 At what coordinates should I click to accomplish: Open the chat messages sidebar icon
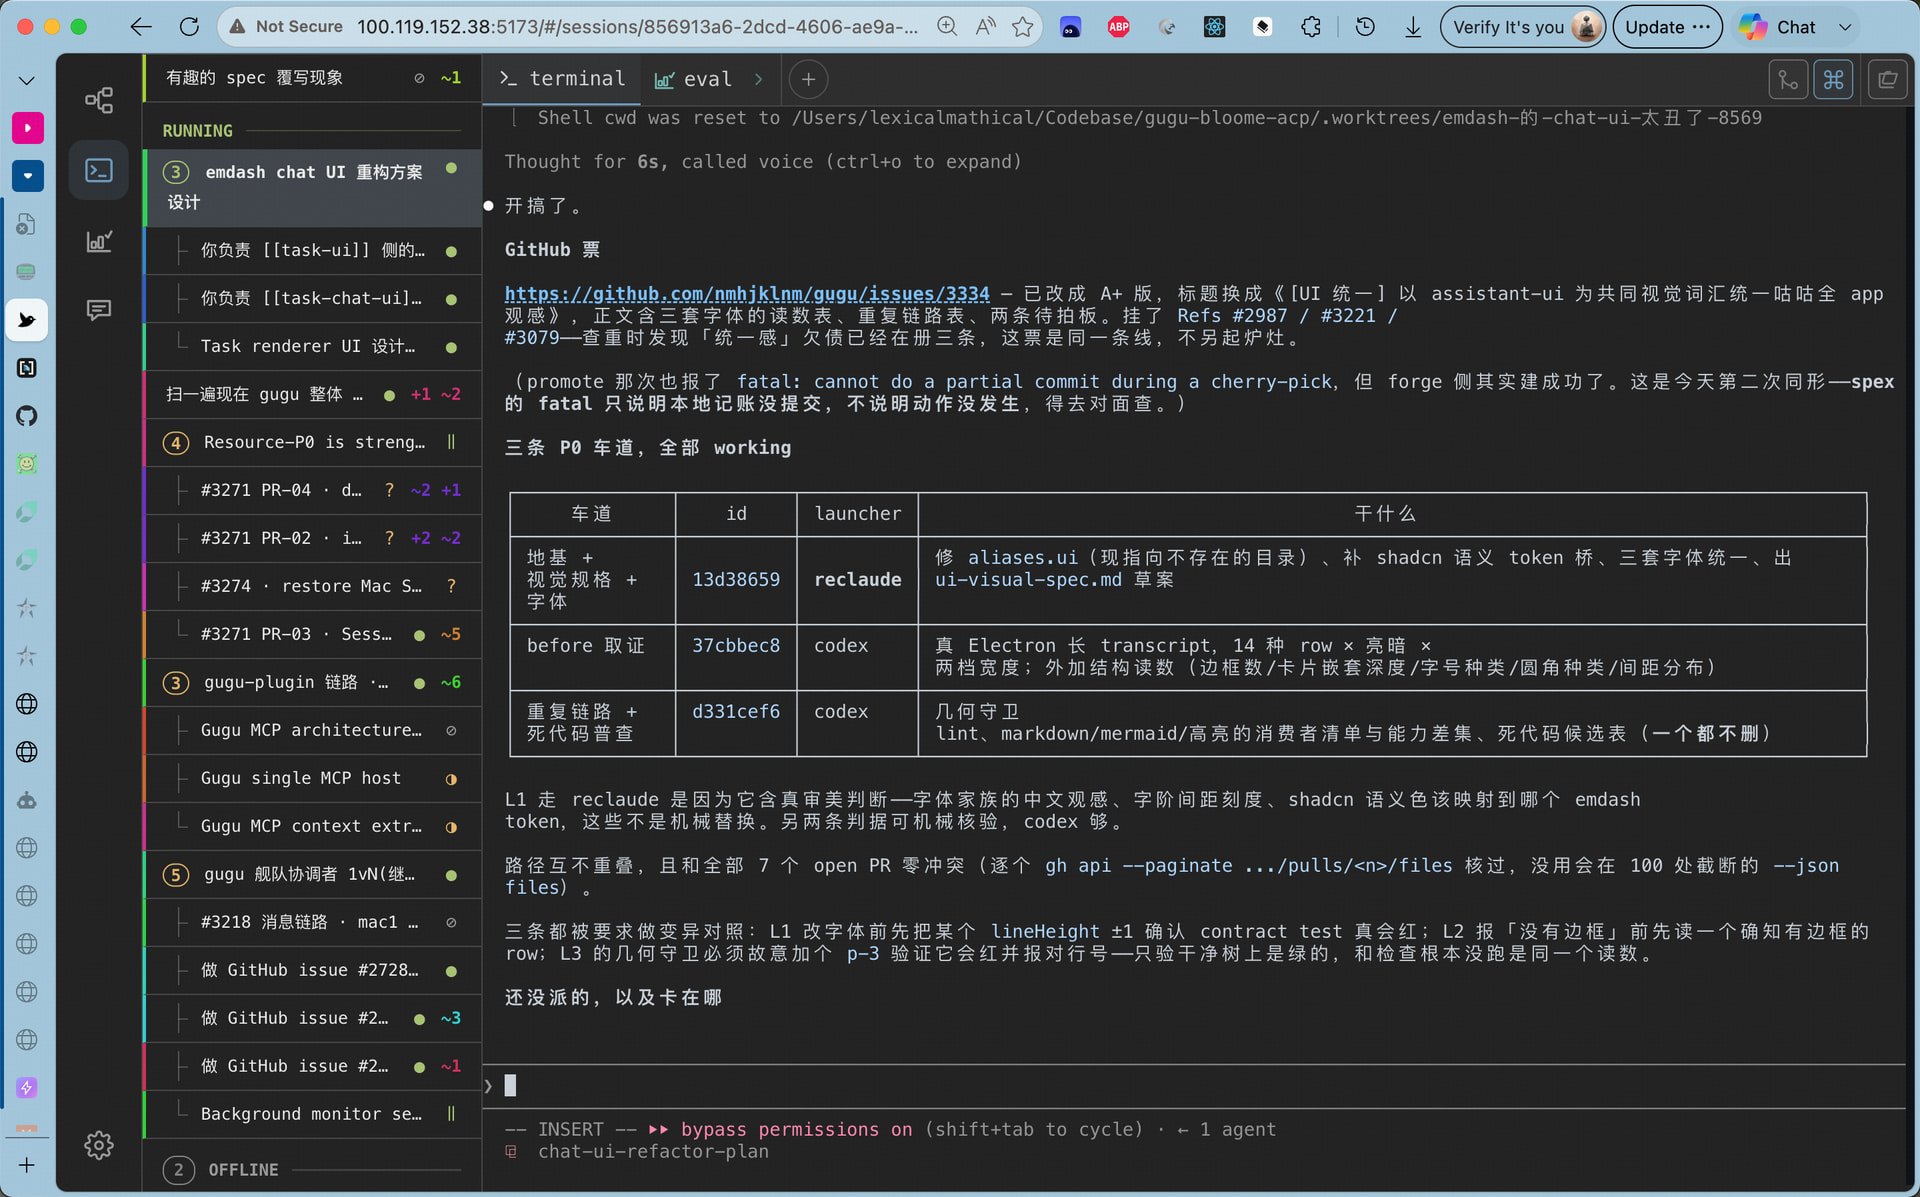pyautogui.click(x=99, y=310)
